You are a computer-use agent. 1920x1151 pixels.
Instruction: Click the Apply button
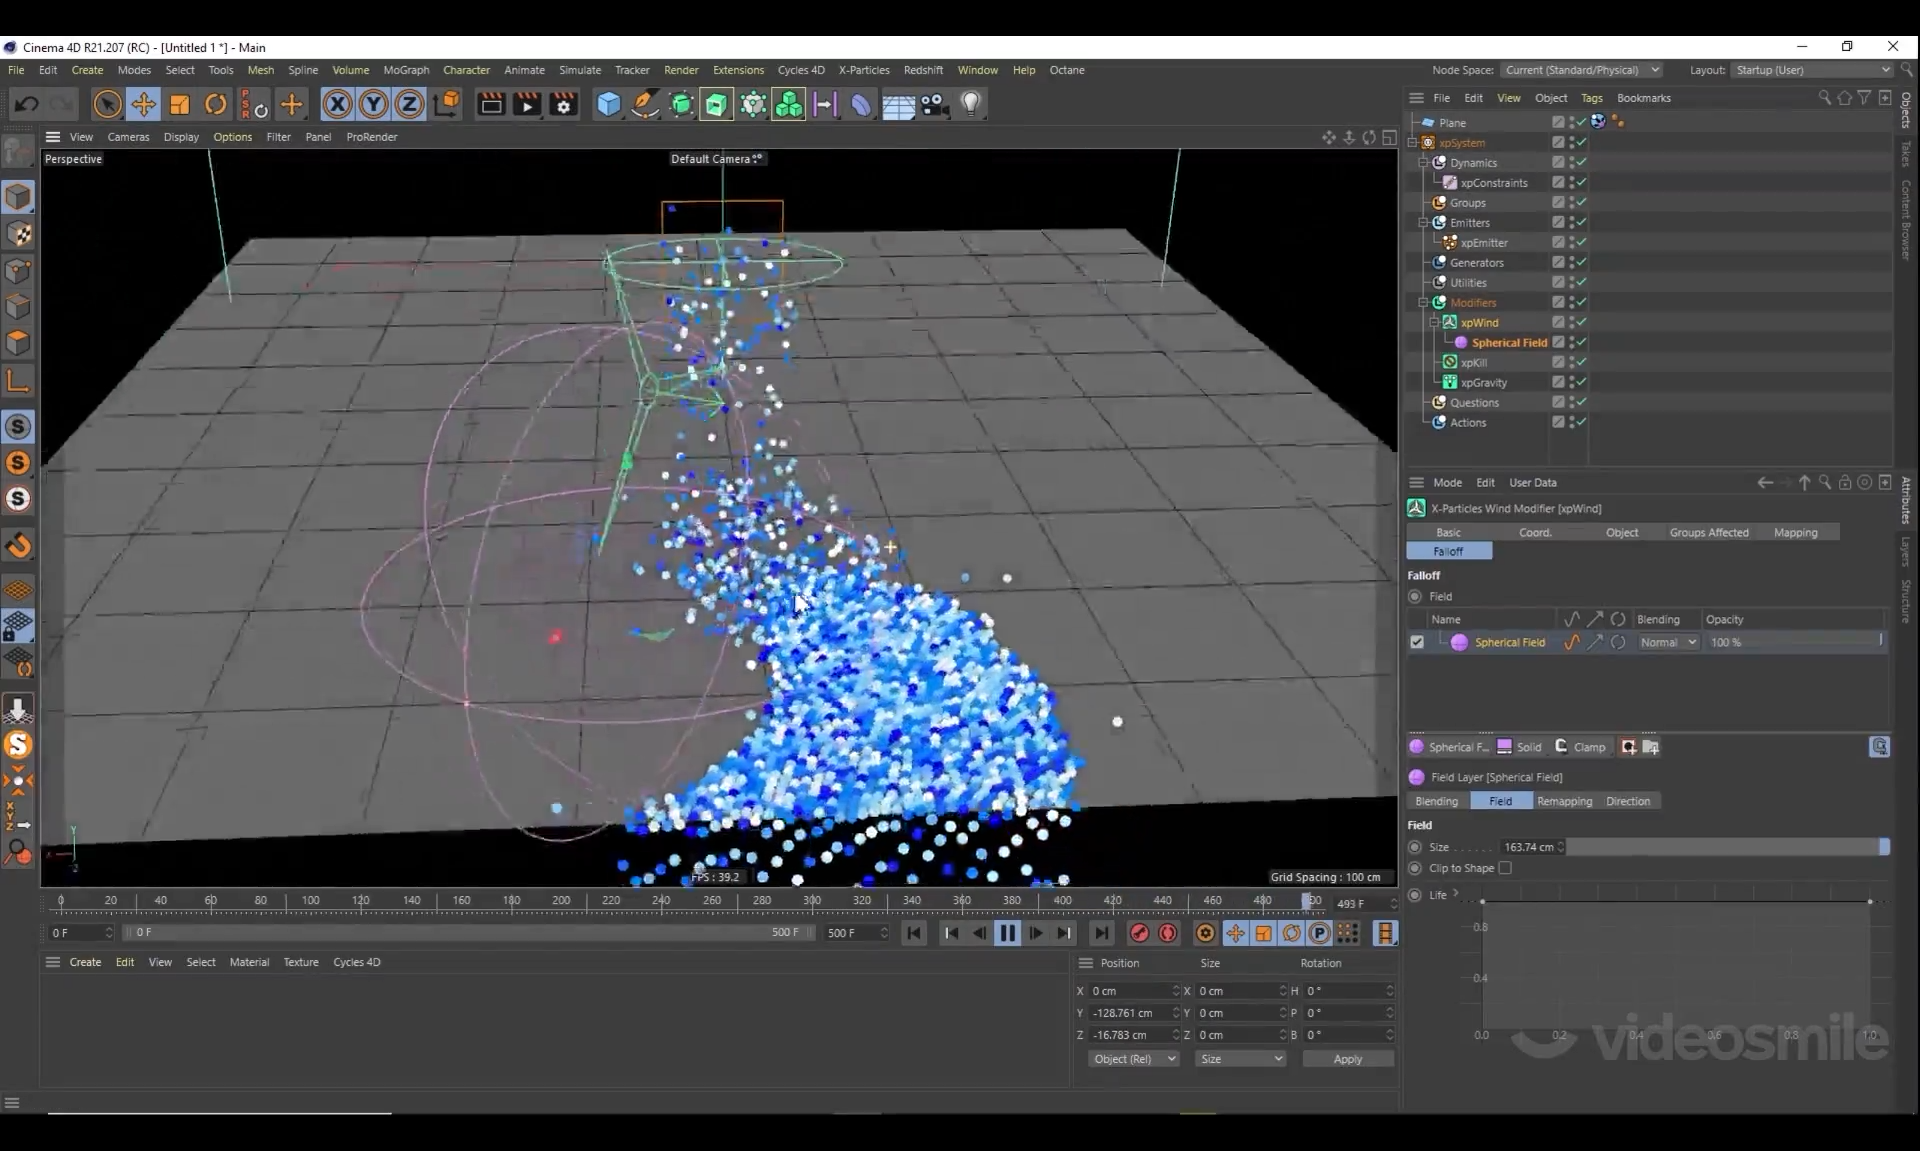click(x=1347, y=1059)
